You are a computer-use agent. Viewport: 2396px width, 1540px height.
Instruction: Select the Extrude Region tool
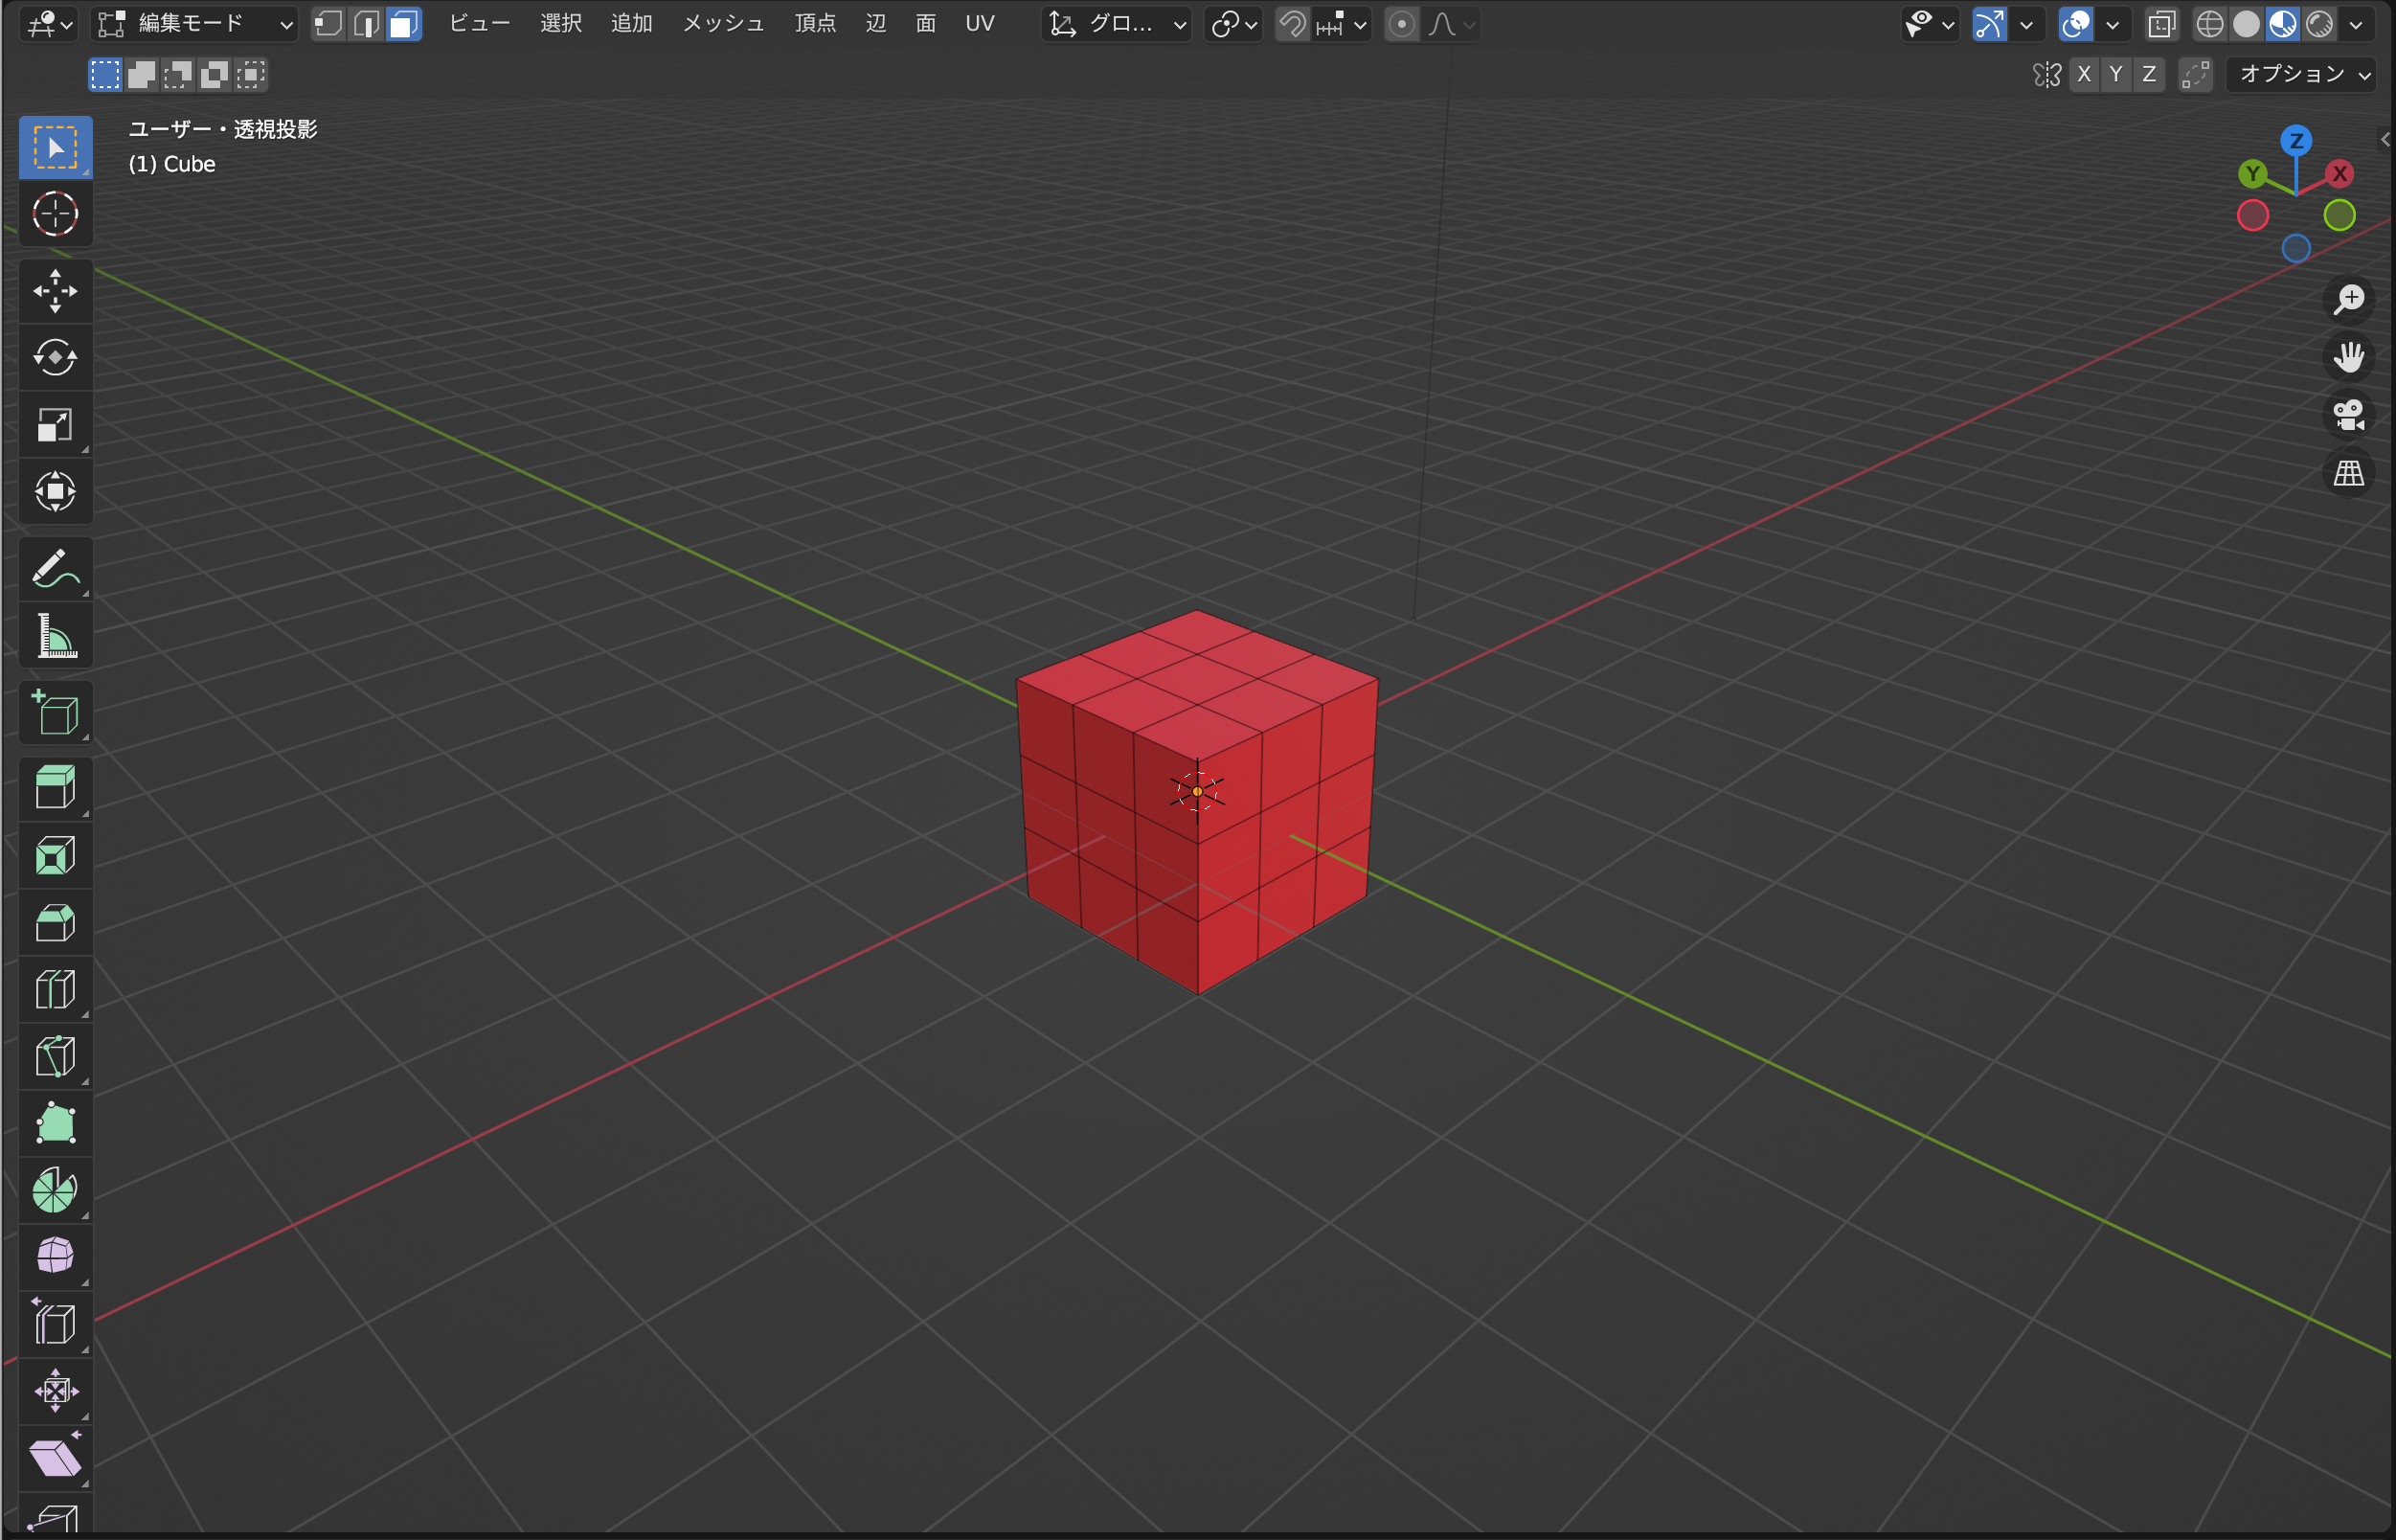55,789
